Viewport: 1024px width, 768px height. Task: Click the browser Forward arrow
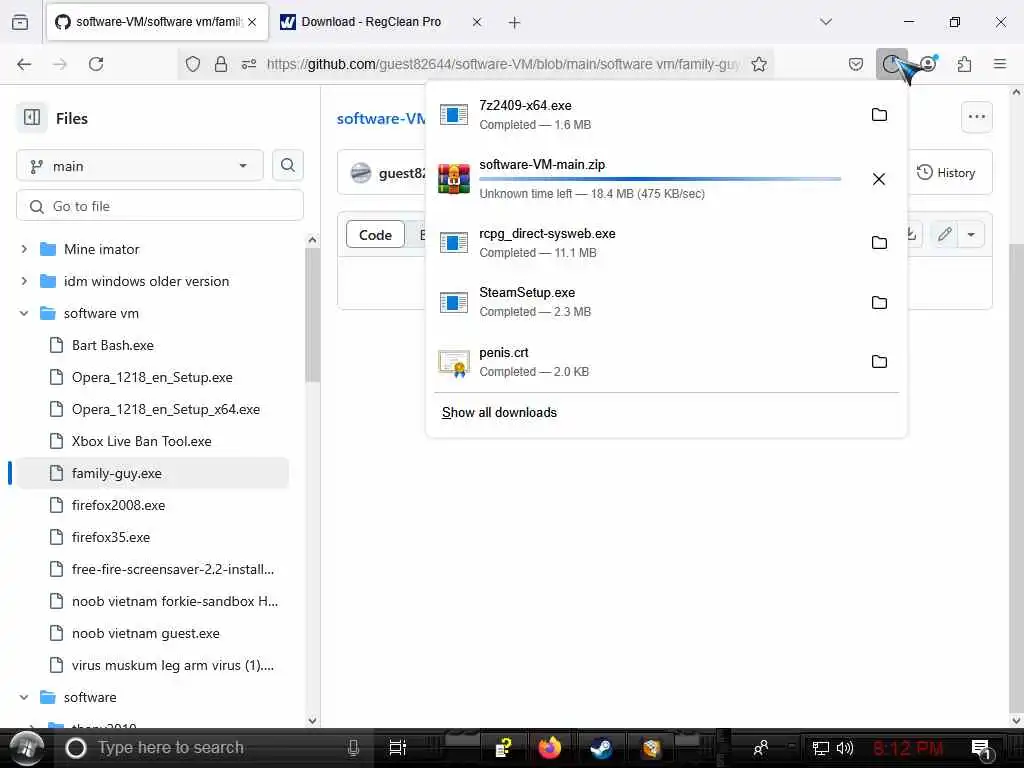click(x=60, y=64)
